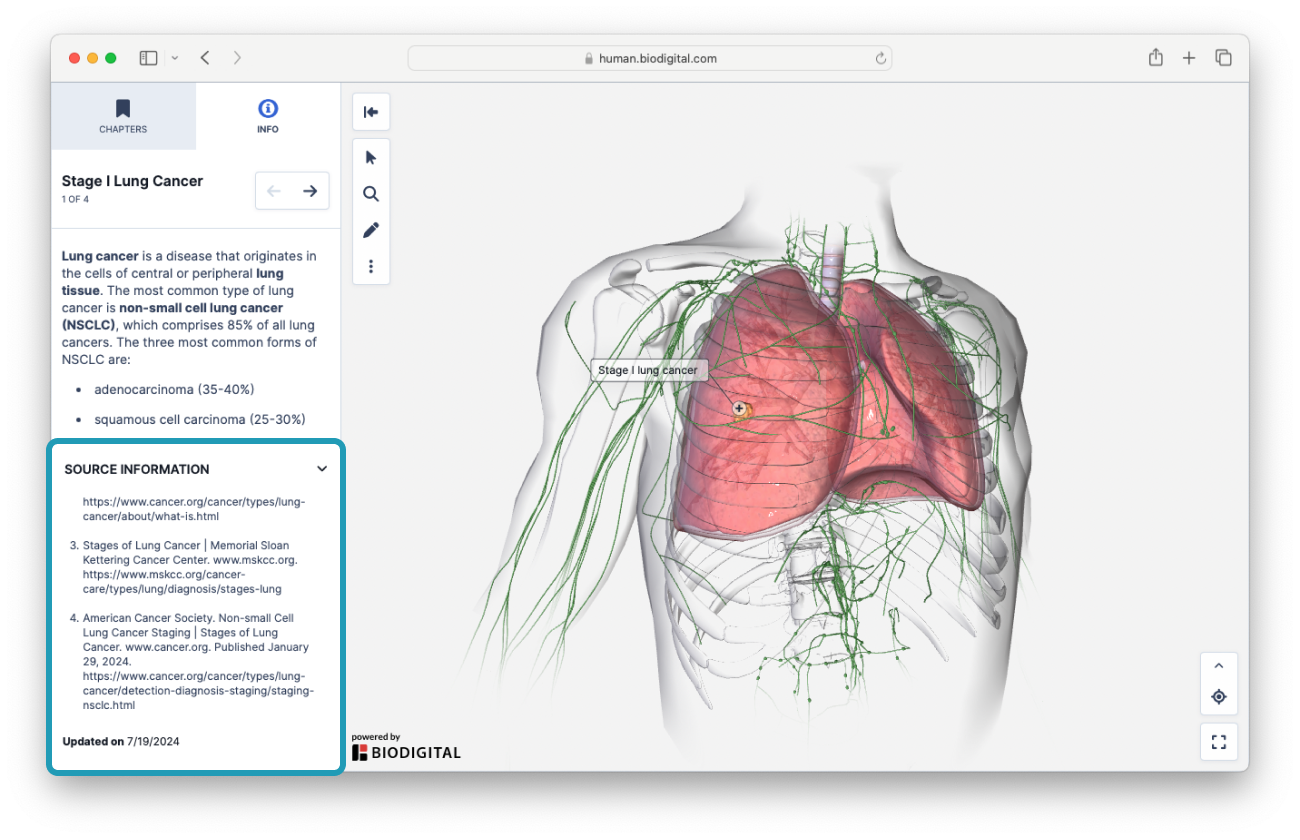Click the tumor hotspot marker on lung
The image size is (1300, 840).
pyautogui.click(x=739, y=408)
